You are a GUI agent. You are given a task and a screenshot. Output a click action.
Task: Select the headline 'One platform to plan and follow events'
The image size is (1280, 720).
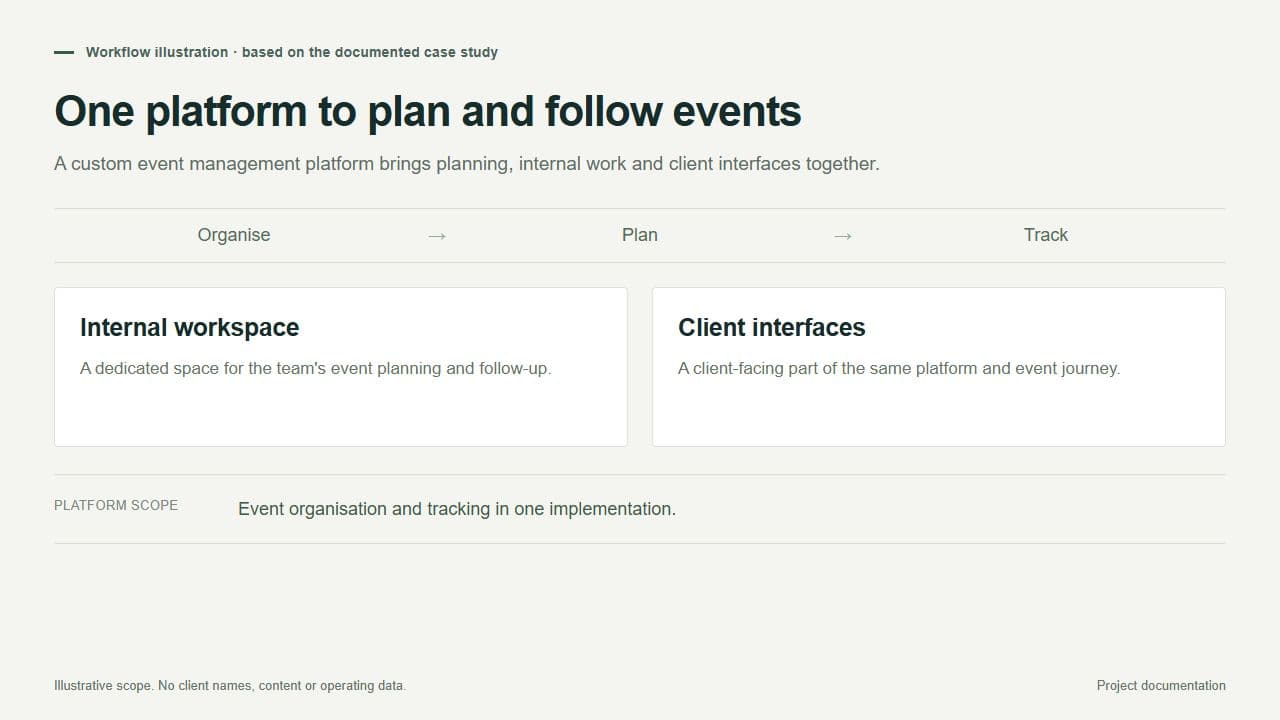click(428, 111)
